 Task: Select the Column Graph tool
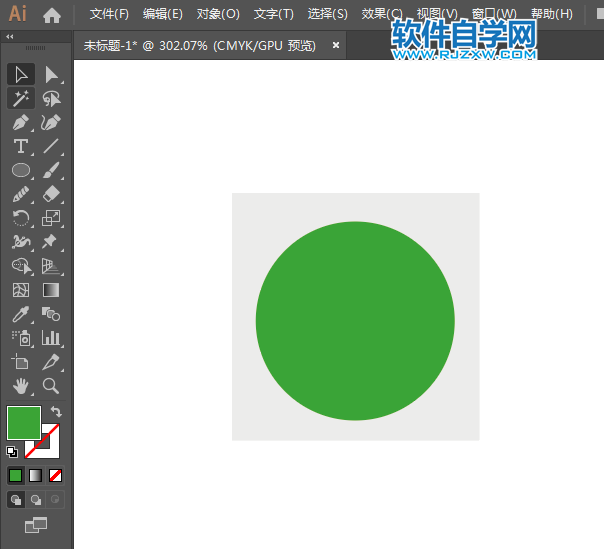click(x=51, y=338)
